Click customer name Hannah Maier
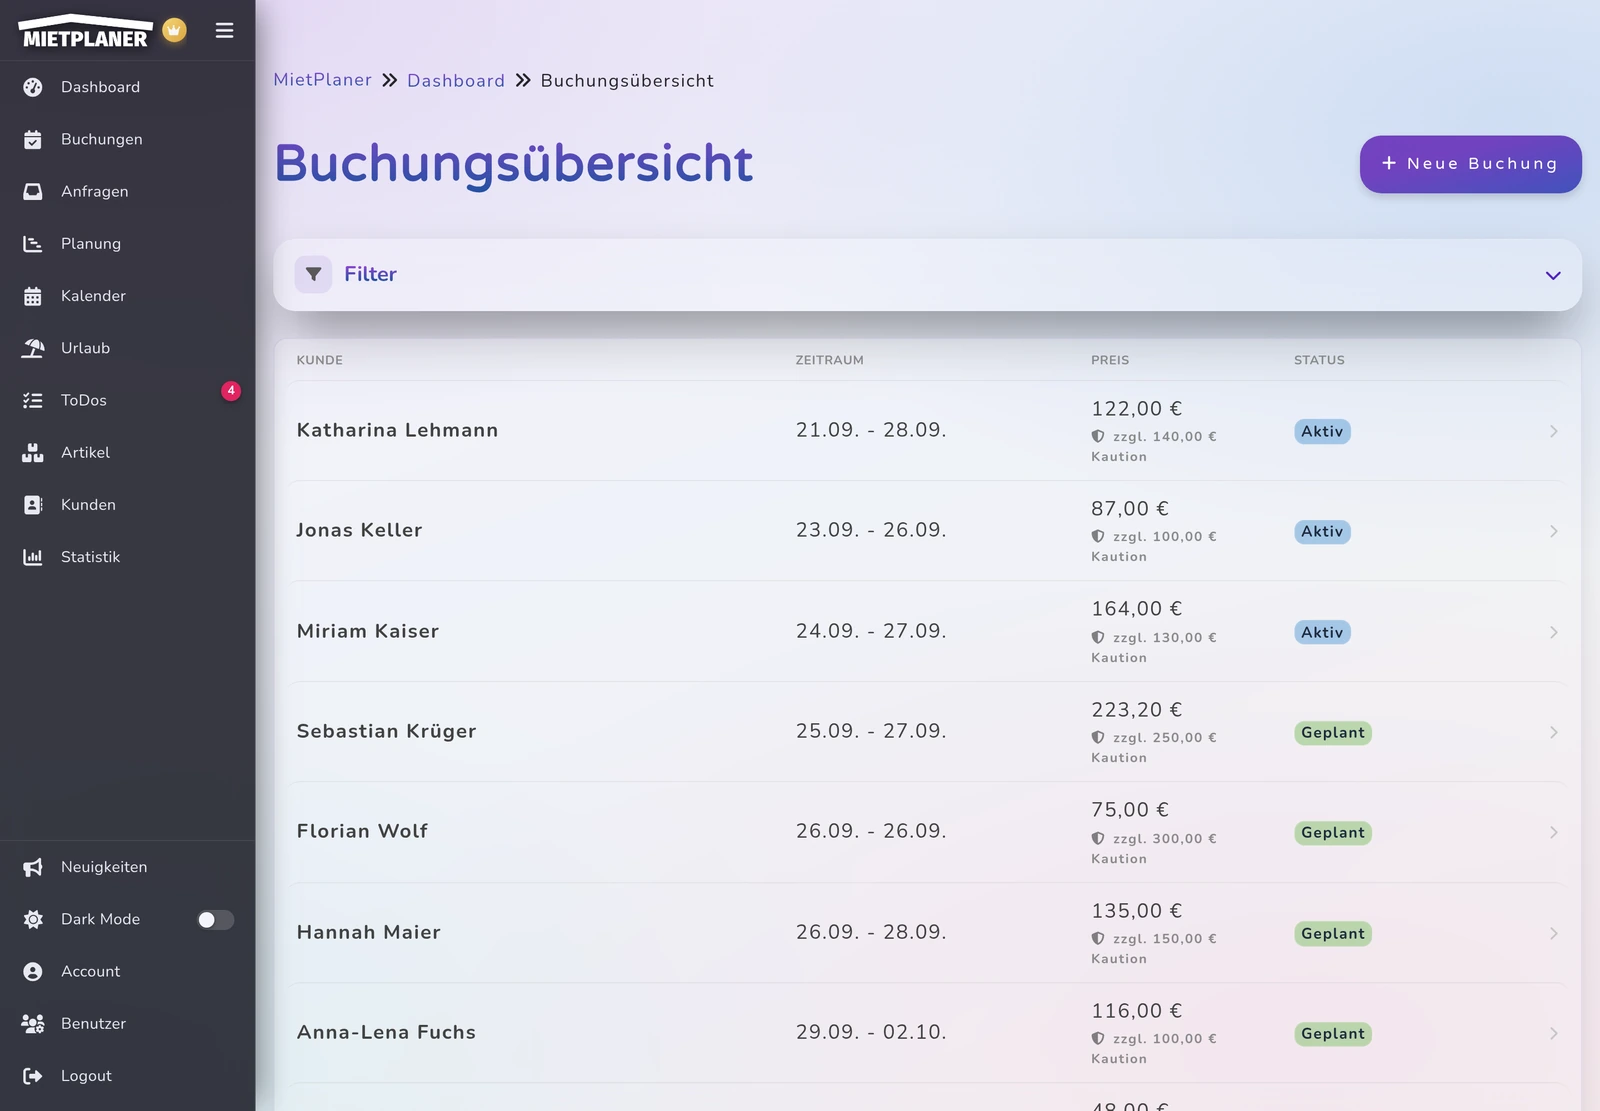The width and height of the screenshot is (1600, 1111). [369, 932]
